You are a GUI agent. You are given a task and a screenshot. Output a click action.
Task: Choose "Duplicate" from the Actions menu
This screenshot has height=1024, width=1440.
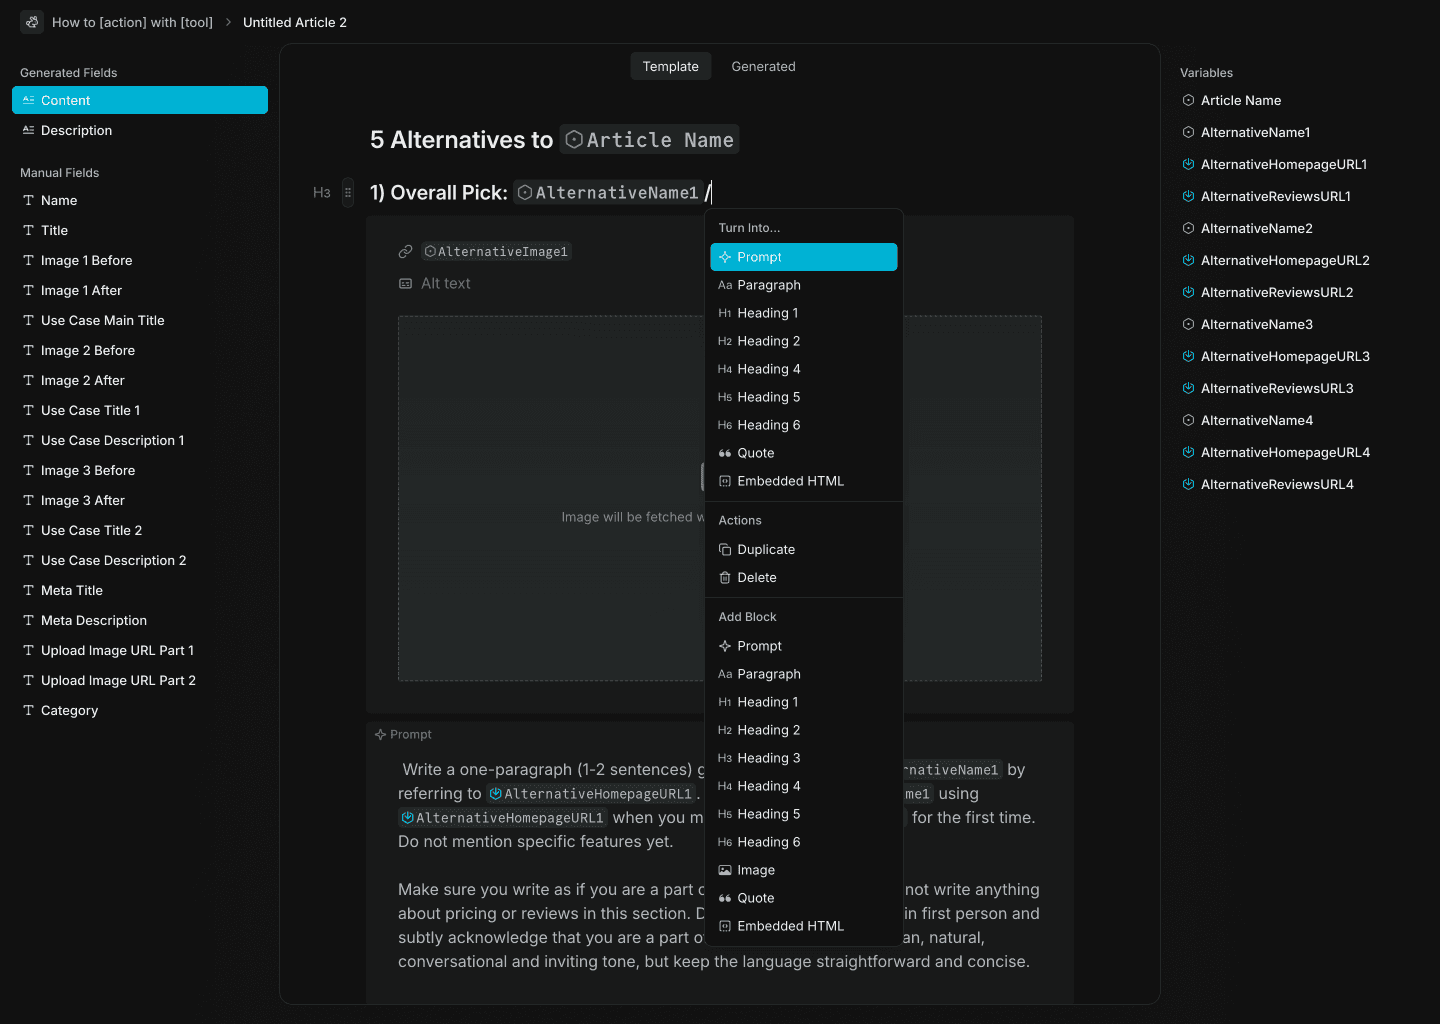pyautogui.click(x=766, y=549)
